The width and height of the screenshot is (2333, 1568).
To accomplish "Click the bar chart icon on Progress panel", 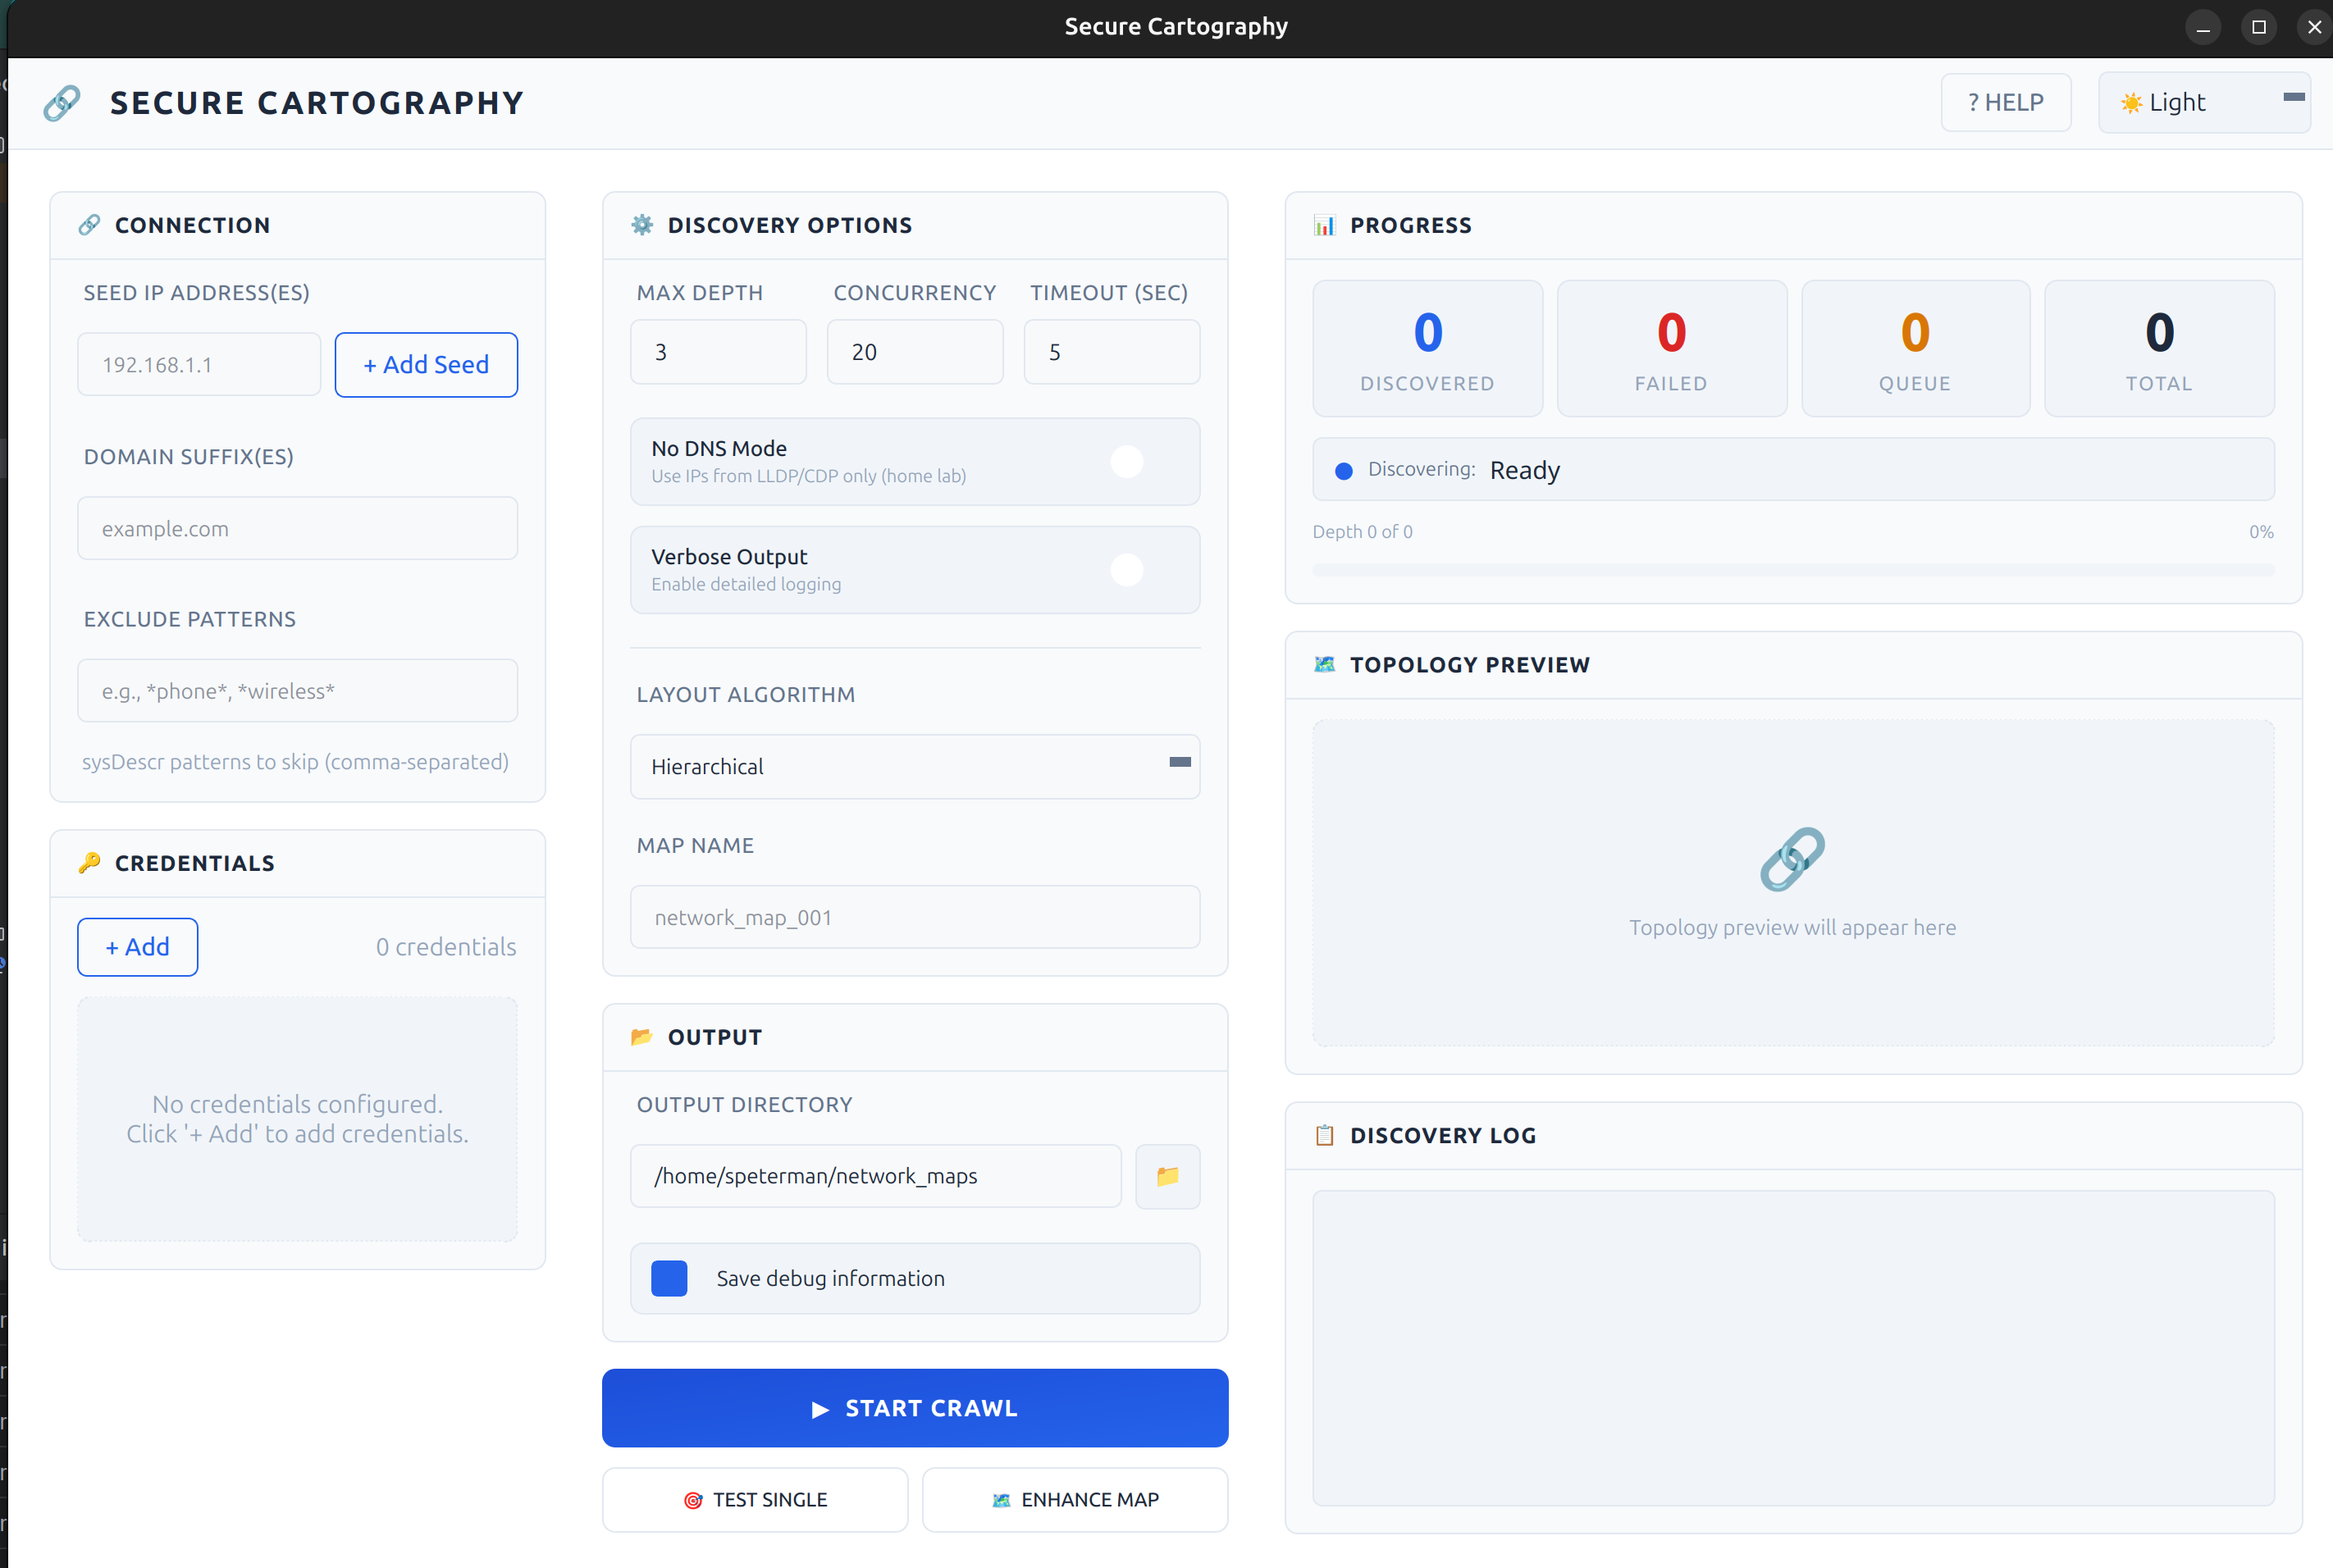I will pos(1324,225).
